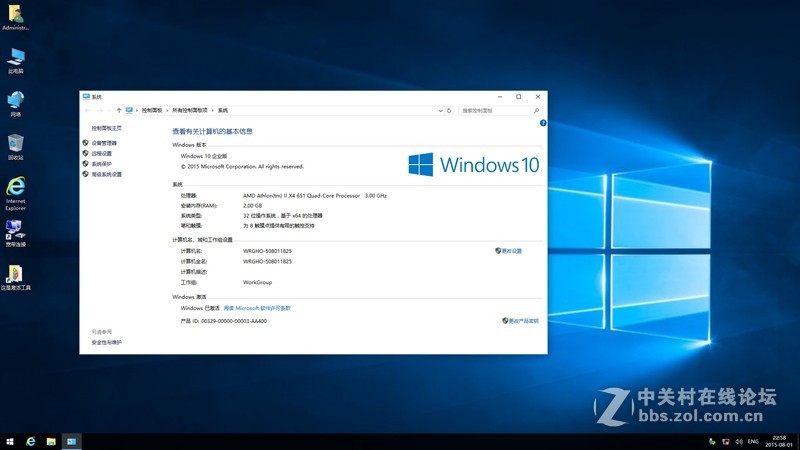The image size is (800, 450).
Task: Click the WorkGroup value
Action: click(x=258, y=282)
